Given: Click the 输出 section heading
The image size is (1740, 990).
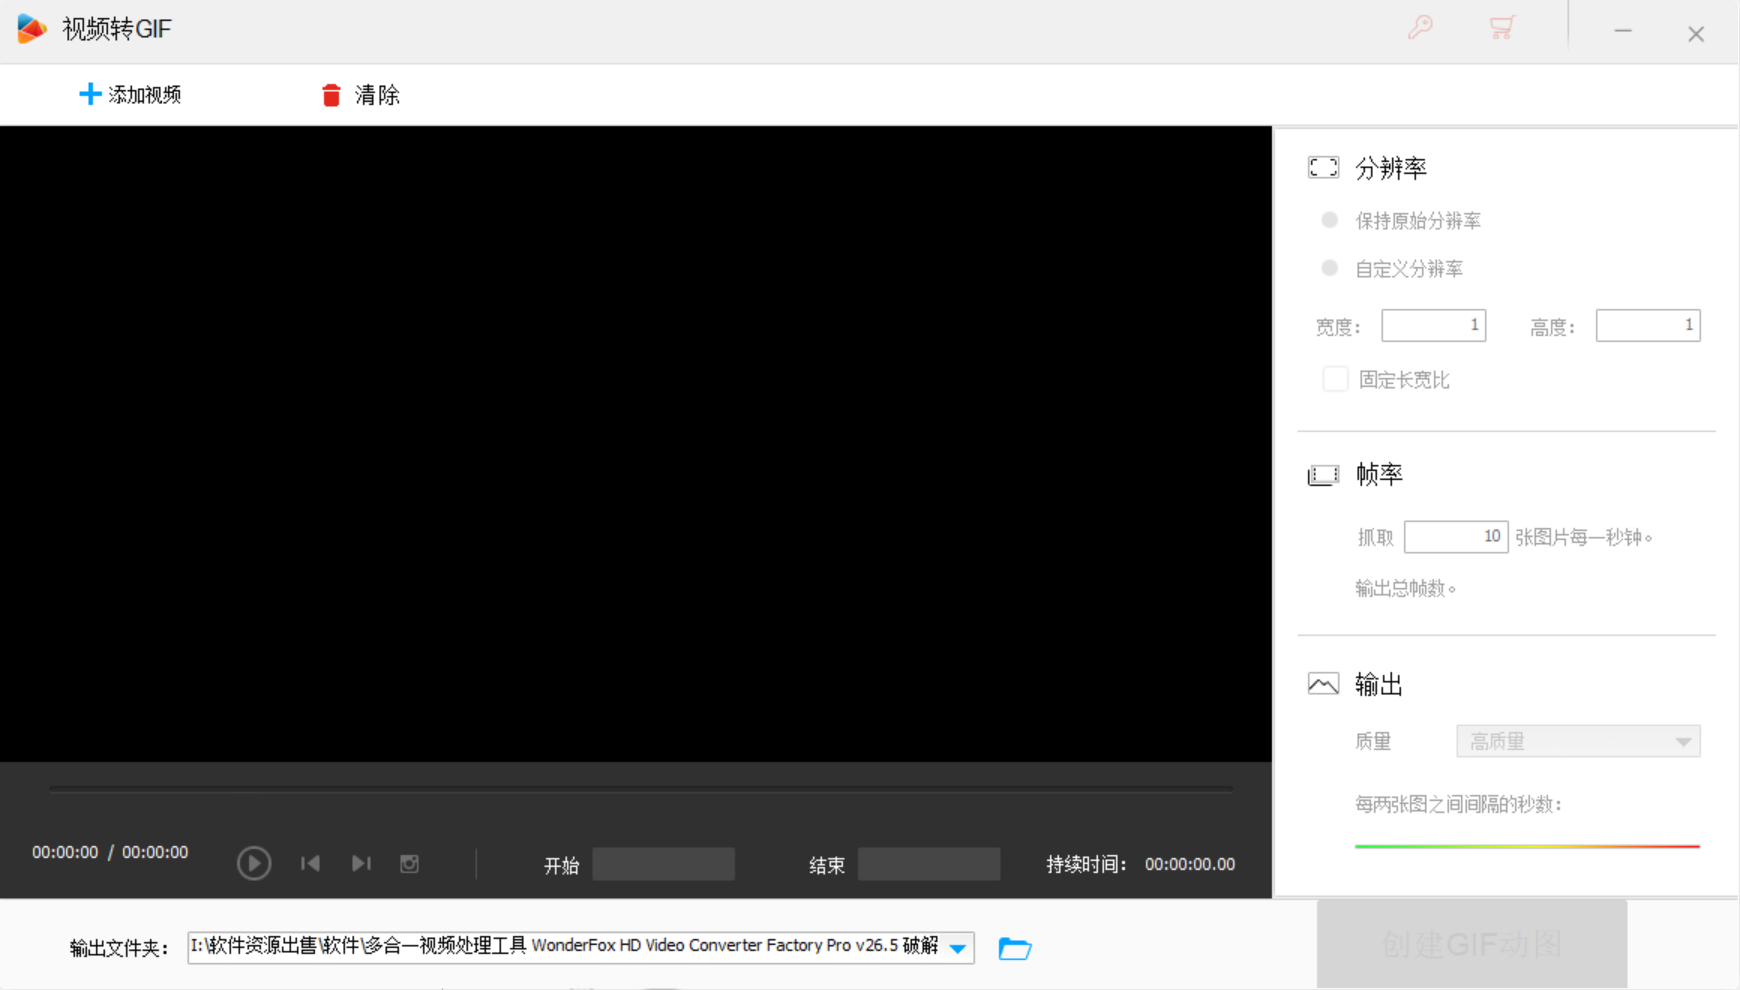Looking at the screenshot, I should [1379, 684].
